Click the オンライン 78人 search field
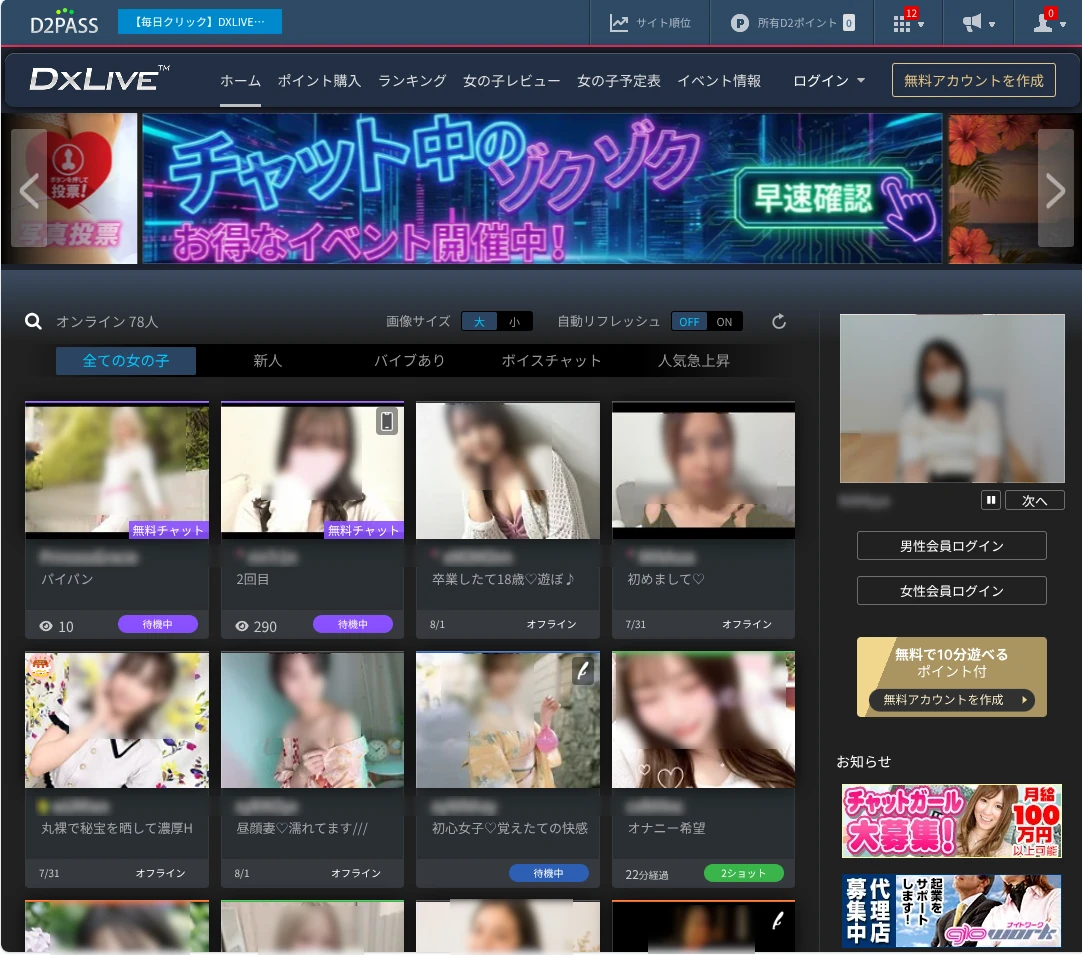Viewport: 1082px width, 955px height. [107, 322]
